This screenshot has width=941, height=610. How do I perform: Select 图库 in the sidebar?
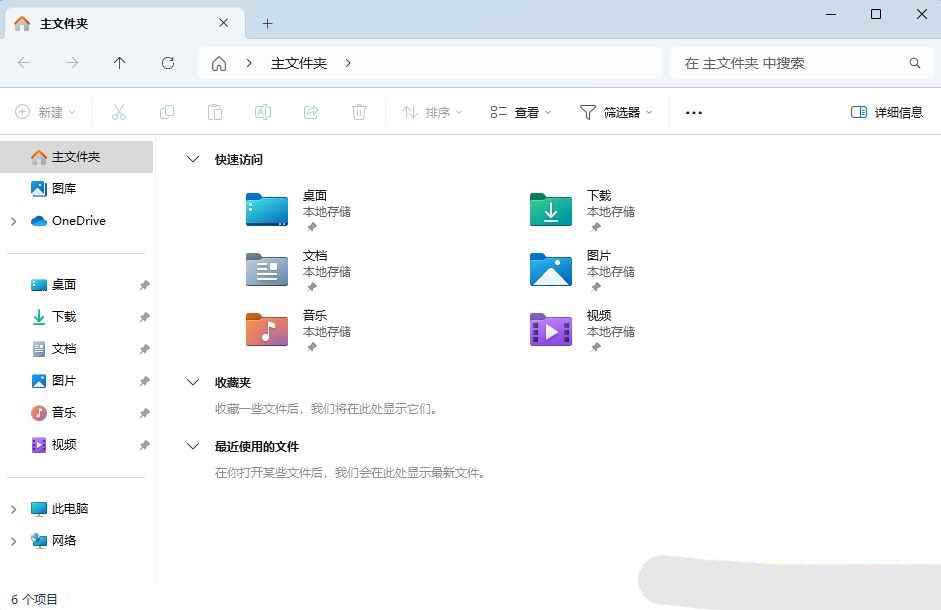click(x=64, y=188)
